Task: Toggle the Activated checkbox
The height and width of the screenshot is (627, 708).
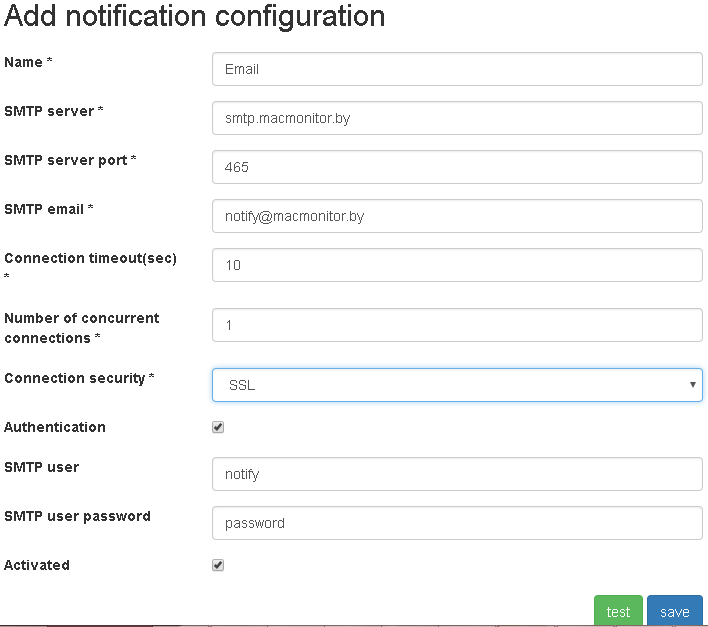Action: (x=218, y=565)
